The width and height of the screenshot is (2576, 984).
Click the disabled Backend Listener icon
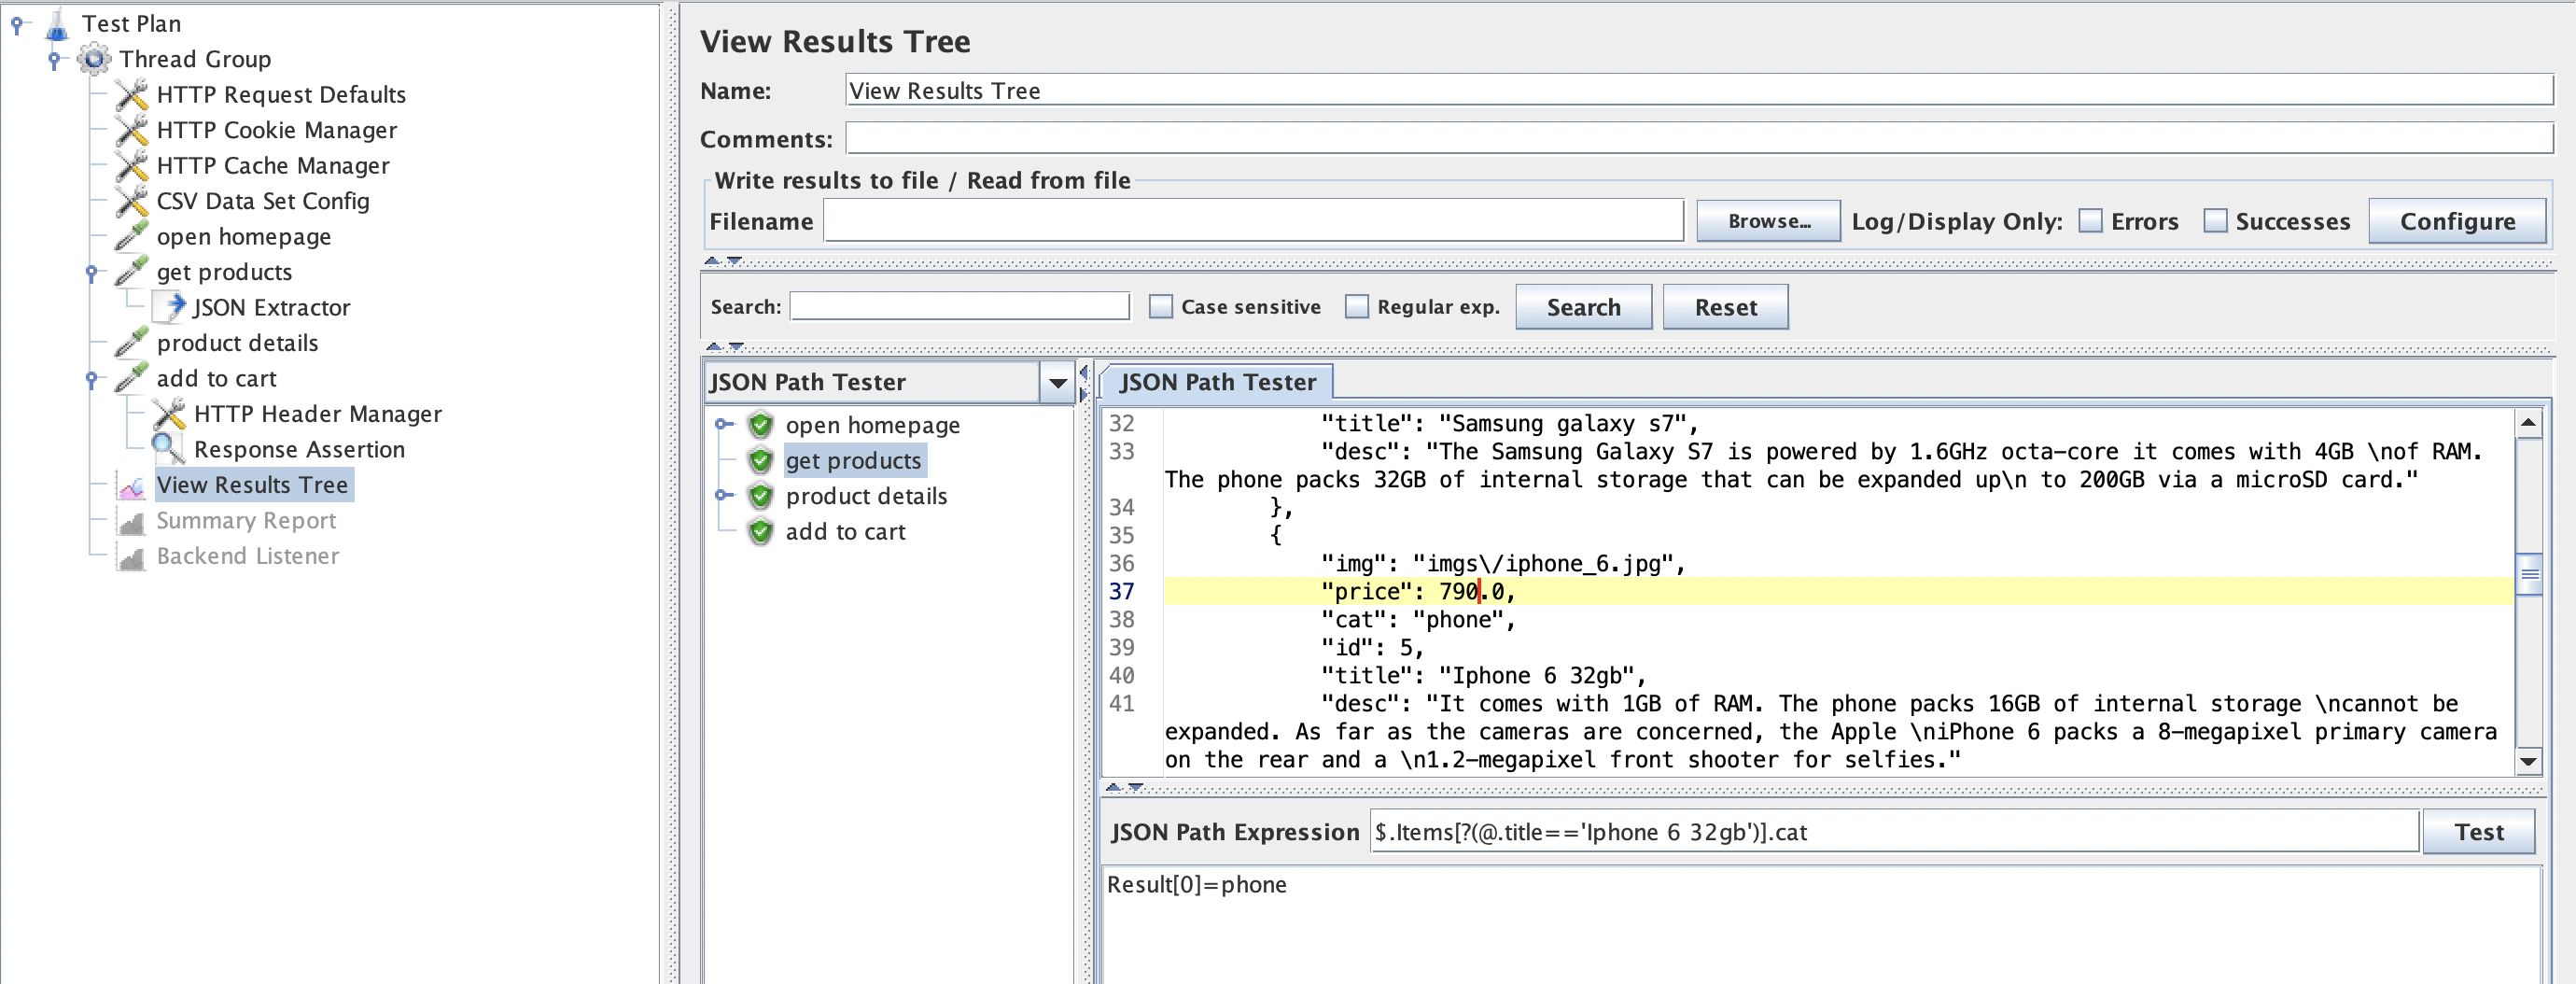pyautogui.click(x=131, y=556)
